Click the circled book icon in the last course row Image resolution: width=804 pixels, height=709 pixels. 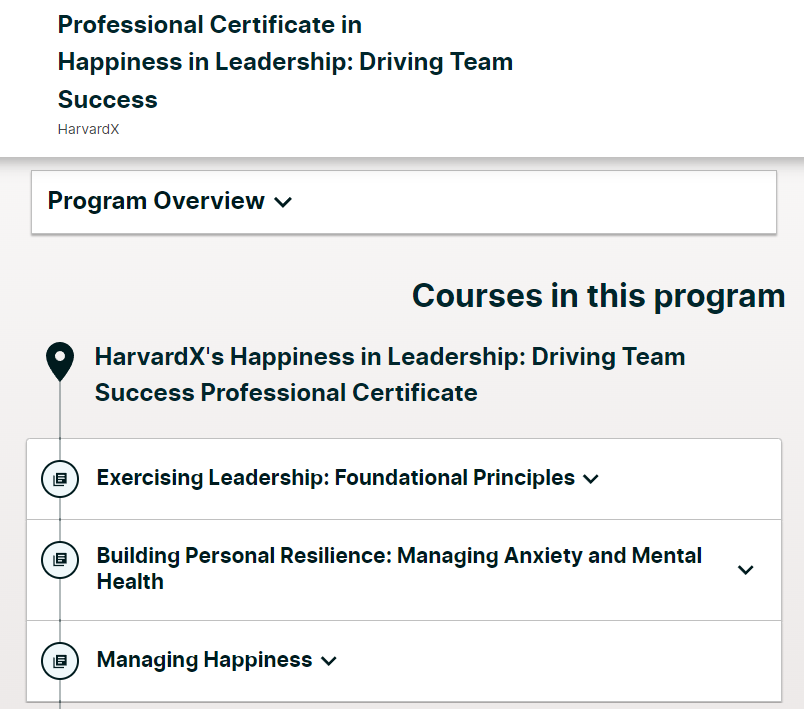pos(60,661)
